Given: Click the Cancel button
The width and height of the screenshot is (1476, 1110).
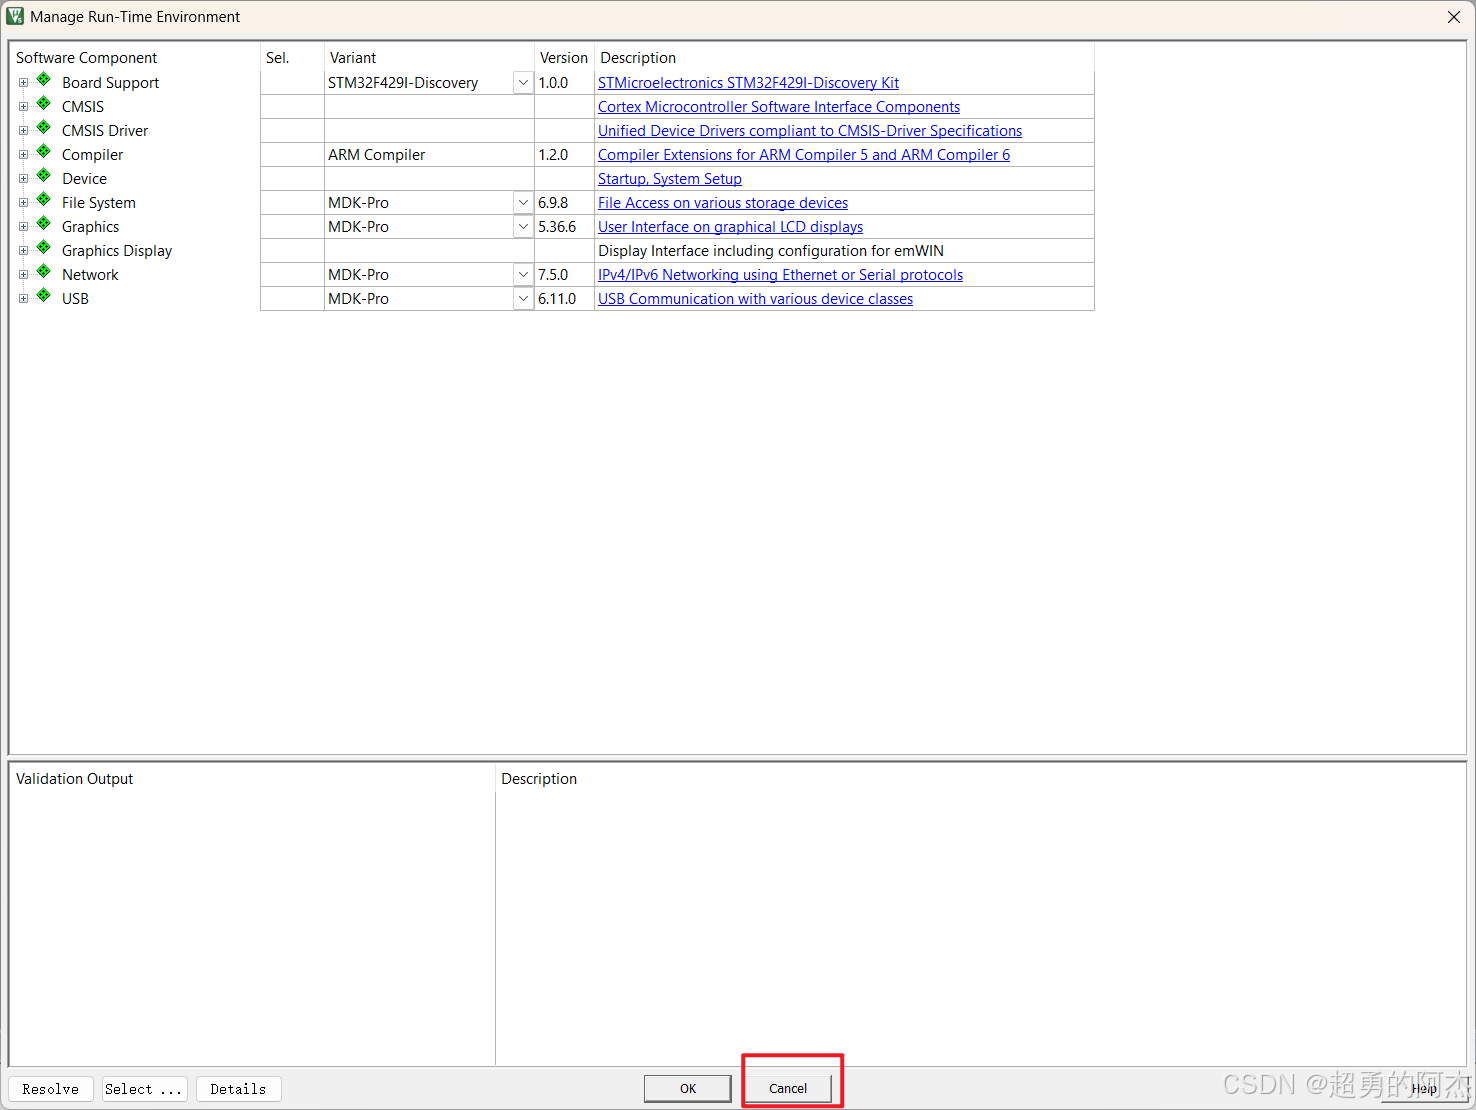Looking at the screenshot, I should click(788, 1089).
